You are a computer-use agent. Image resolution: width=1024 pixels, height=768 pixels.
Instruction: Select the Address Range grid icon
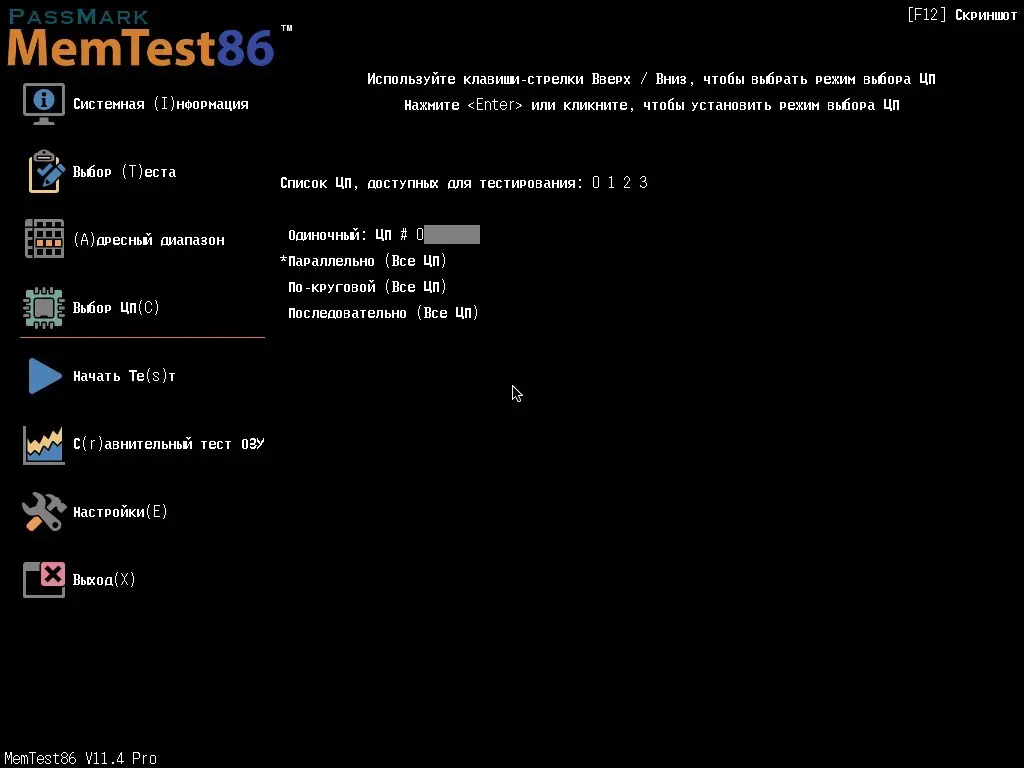[x=44, y=239]
